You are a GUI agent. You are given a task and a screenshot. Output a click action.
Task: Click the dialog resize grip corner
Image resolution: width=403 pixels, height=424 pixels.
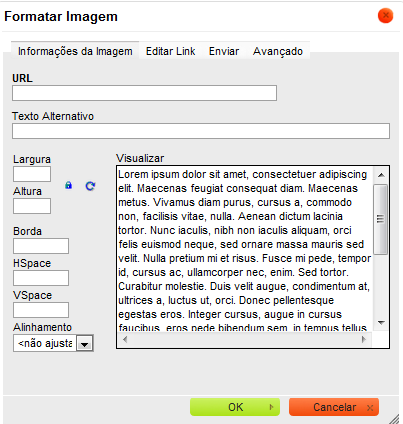click(394, 418)
